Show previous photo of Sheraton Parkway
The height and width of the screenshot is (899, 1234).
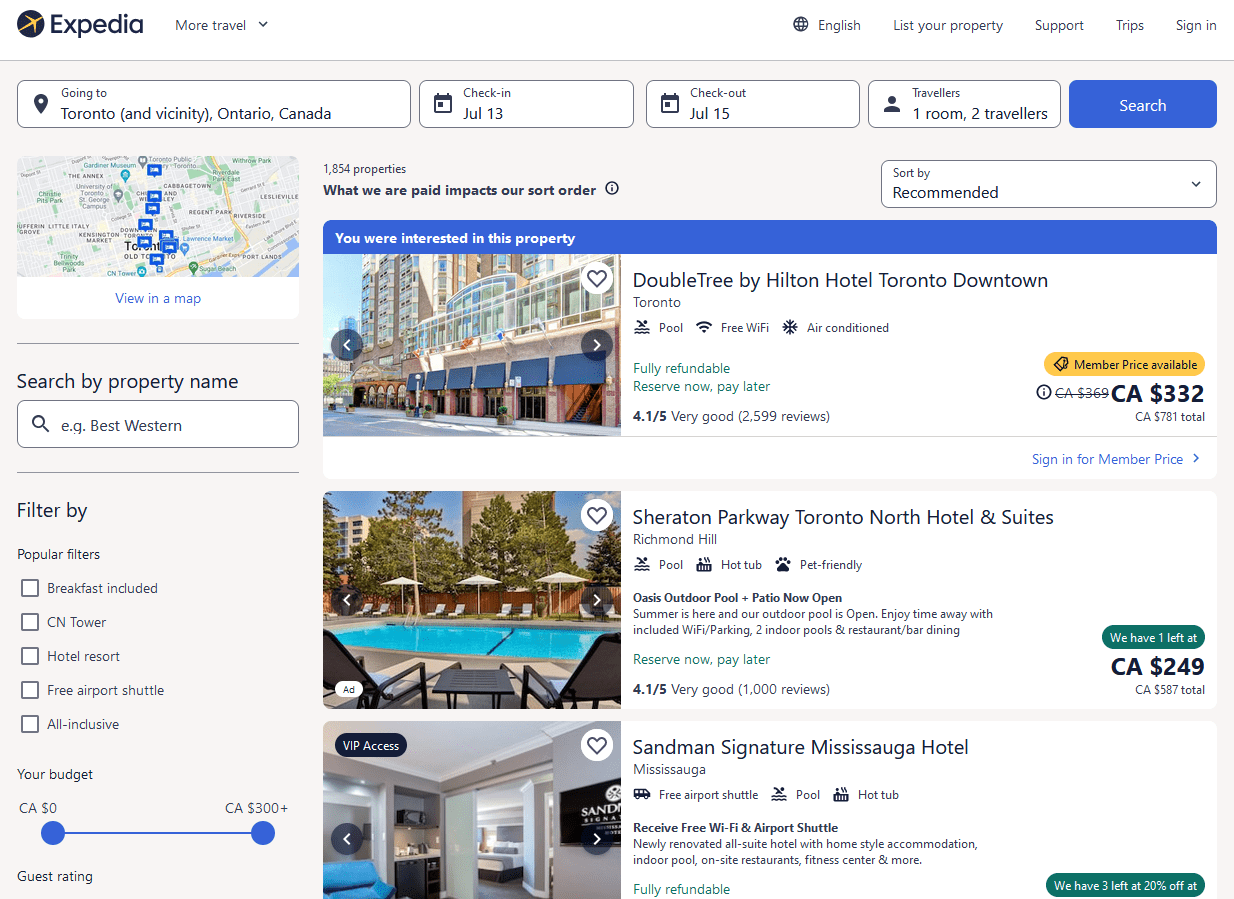point(347,600)
